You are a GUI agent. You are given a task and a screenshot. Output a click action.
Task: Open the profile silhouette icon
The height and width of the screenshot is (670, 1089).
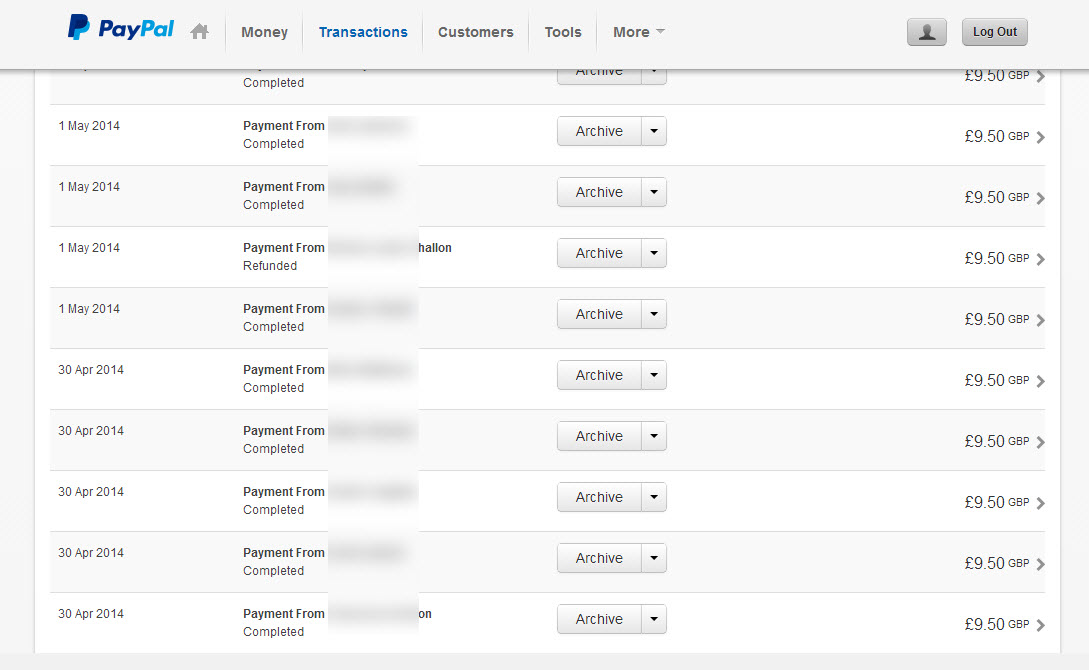click(926, 32)
